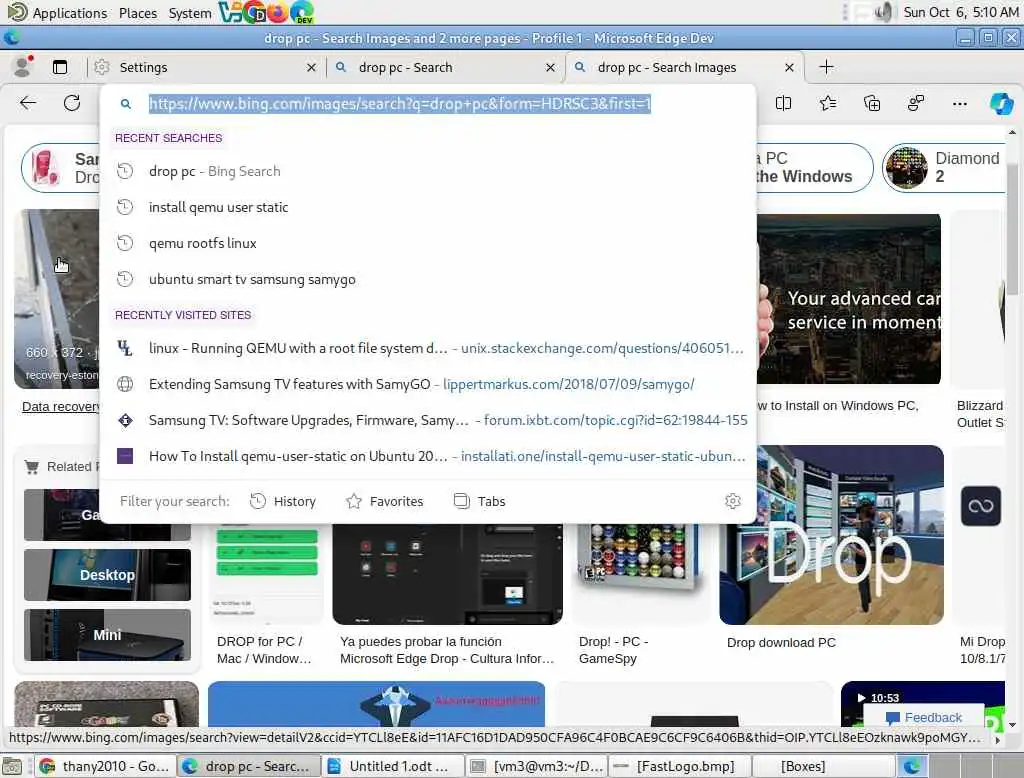The width and height of the screenshot is (1024, 778).
Task: Open 'Extending Samsung TV features with SamyGO' site
Action: tap(428, 384)
